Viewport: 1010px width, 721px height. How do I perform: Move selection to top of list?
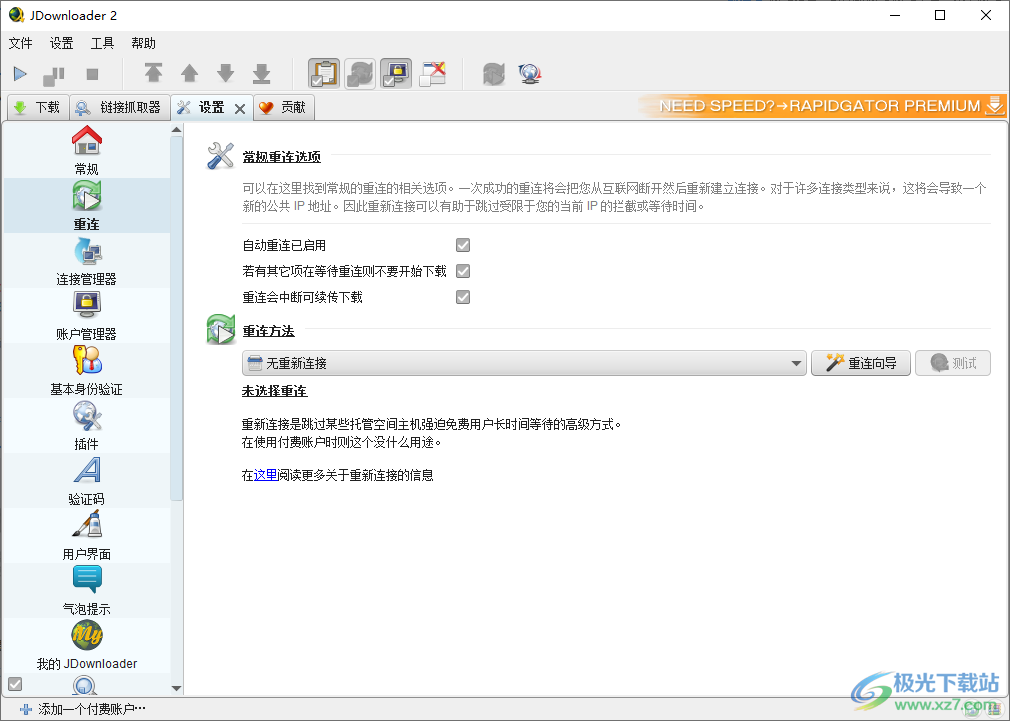coord(153,73)
